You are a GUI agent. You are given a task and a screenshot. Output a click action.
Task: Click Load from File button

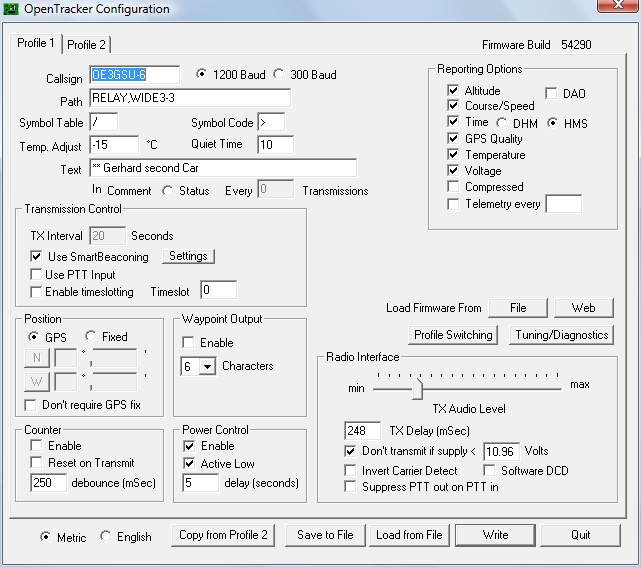(409, 535)
